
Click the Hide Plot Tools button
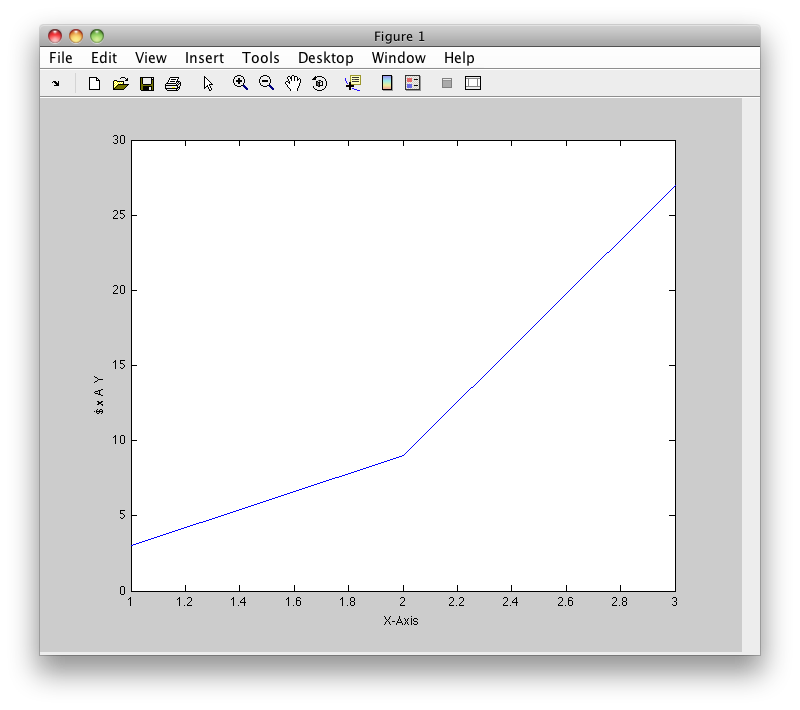click(447, 84)
